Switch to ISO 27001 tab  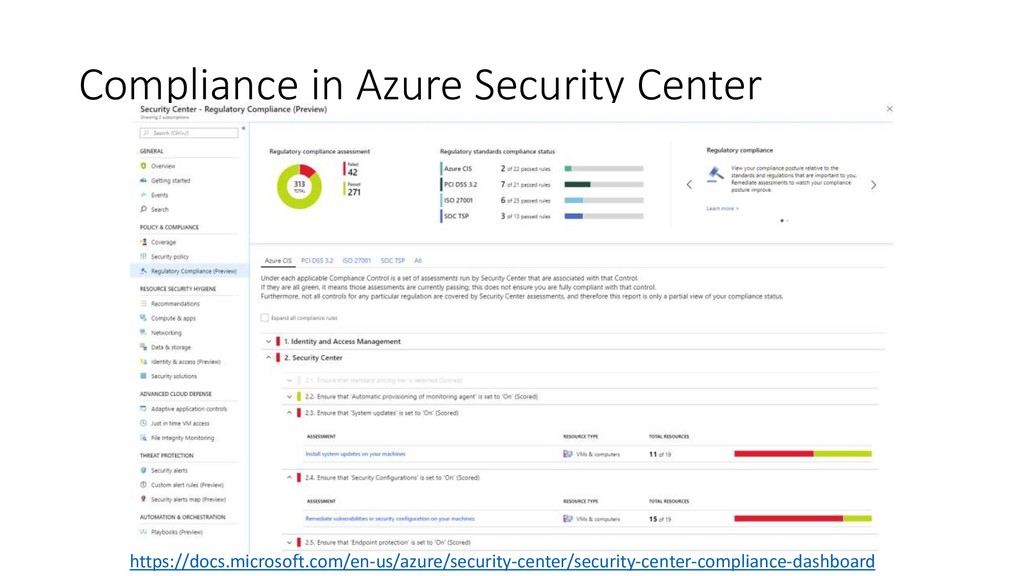click(357, 260)
